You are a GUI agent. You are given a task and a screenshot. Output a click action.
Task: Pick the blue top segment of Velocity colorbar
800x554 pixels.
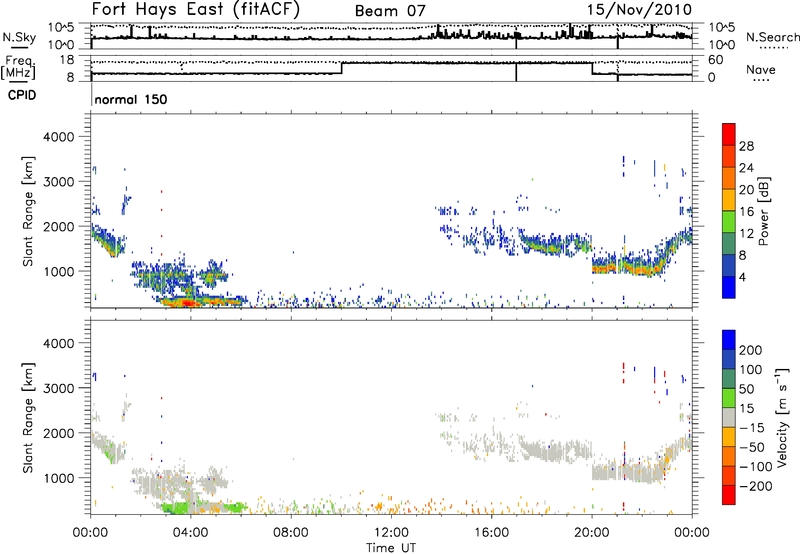point(729,340)
